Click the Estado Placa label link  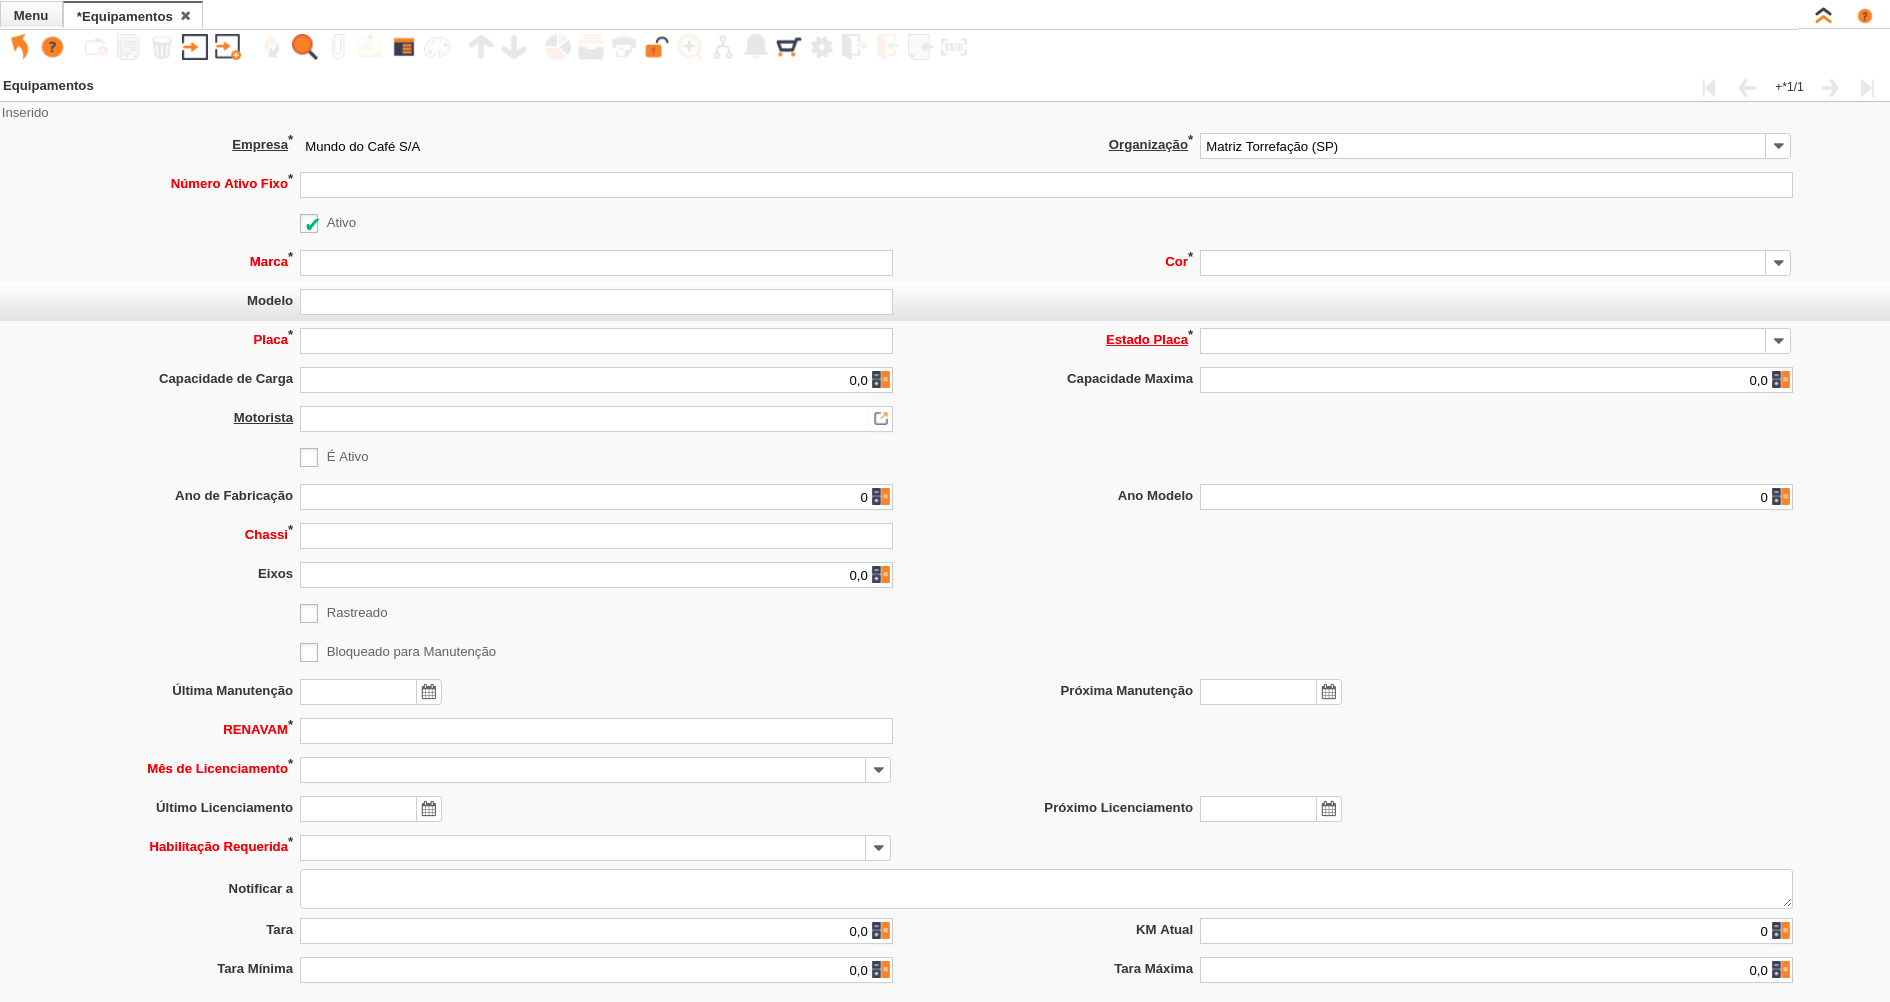[x=1146, y=340]
